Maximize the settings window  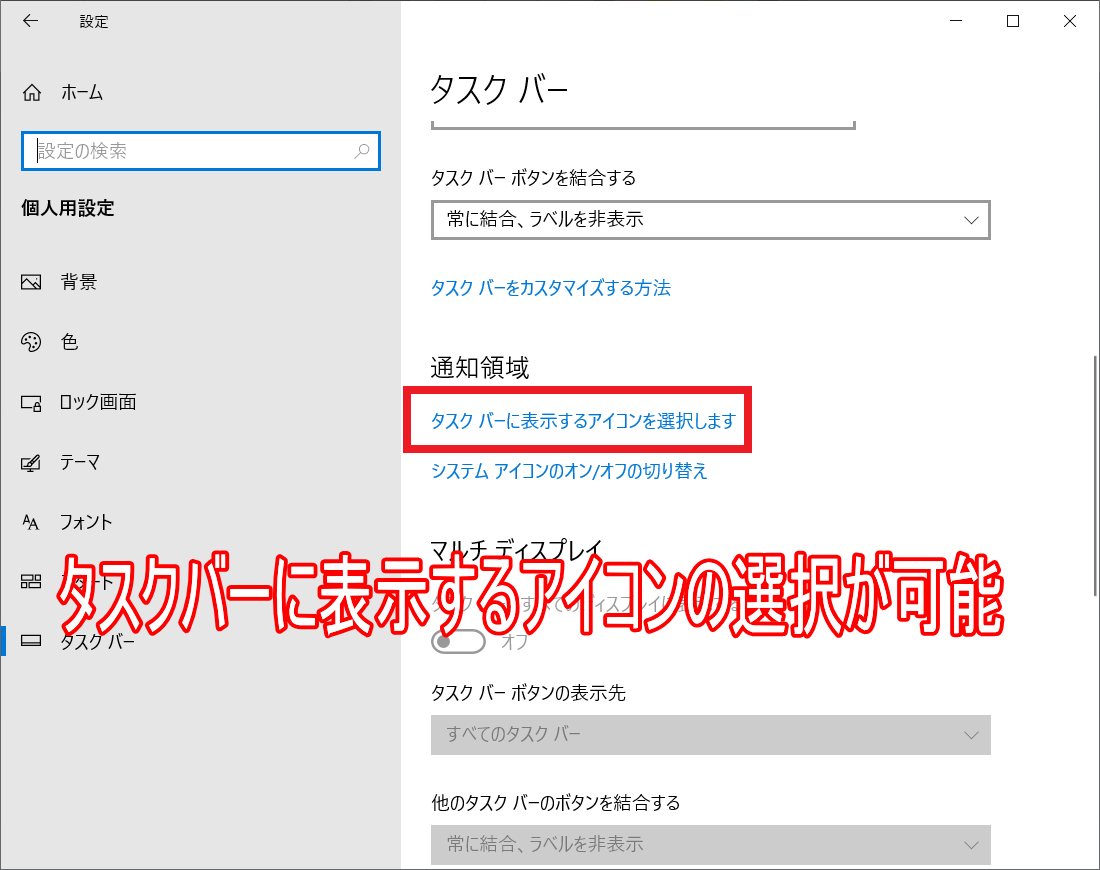tap(1012, 21)
